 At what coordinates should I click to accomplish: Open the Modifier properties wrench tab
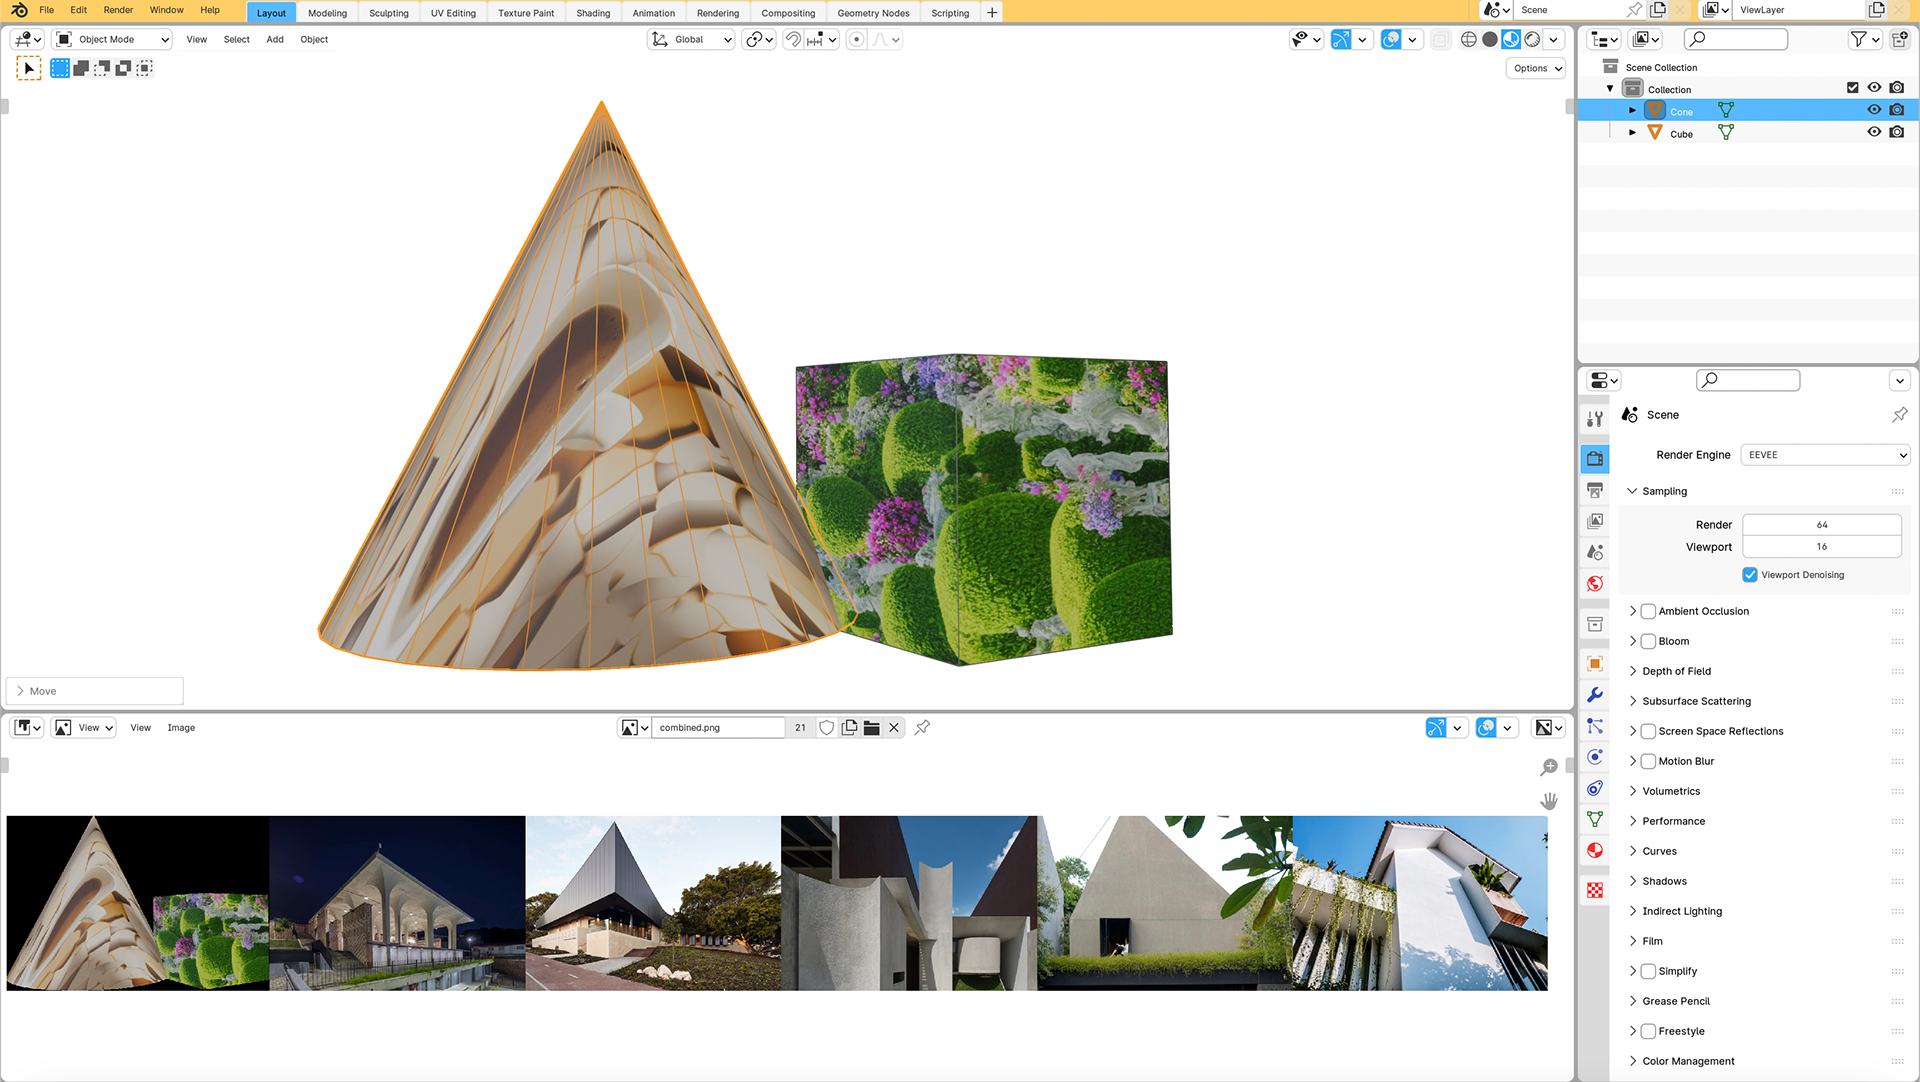tap(1595, 695)
